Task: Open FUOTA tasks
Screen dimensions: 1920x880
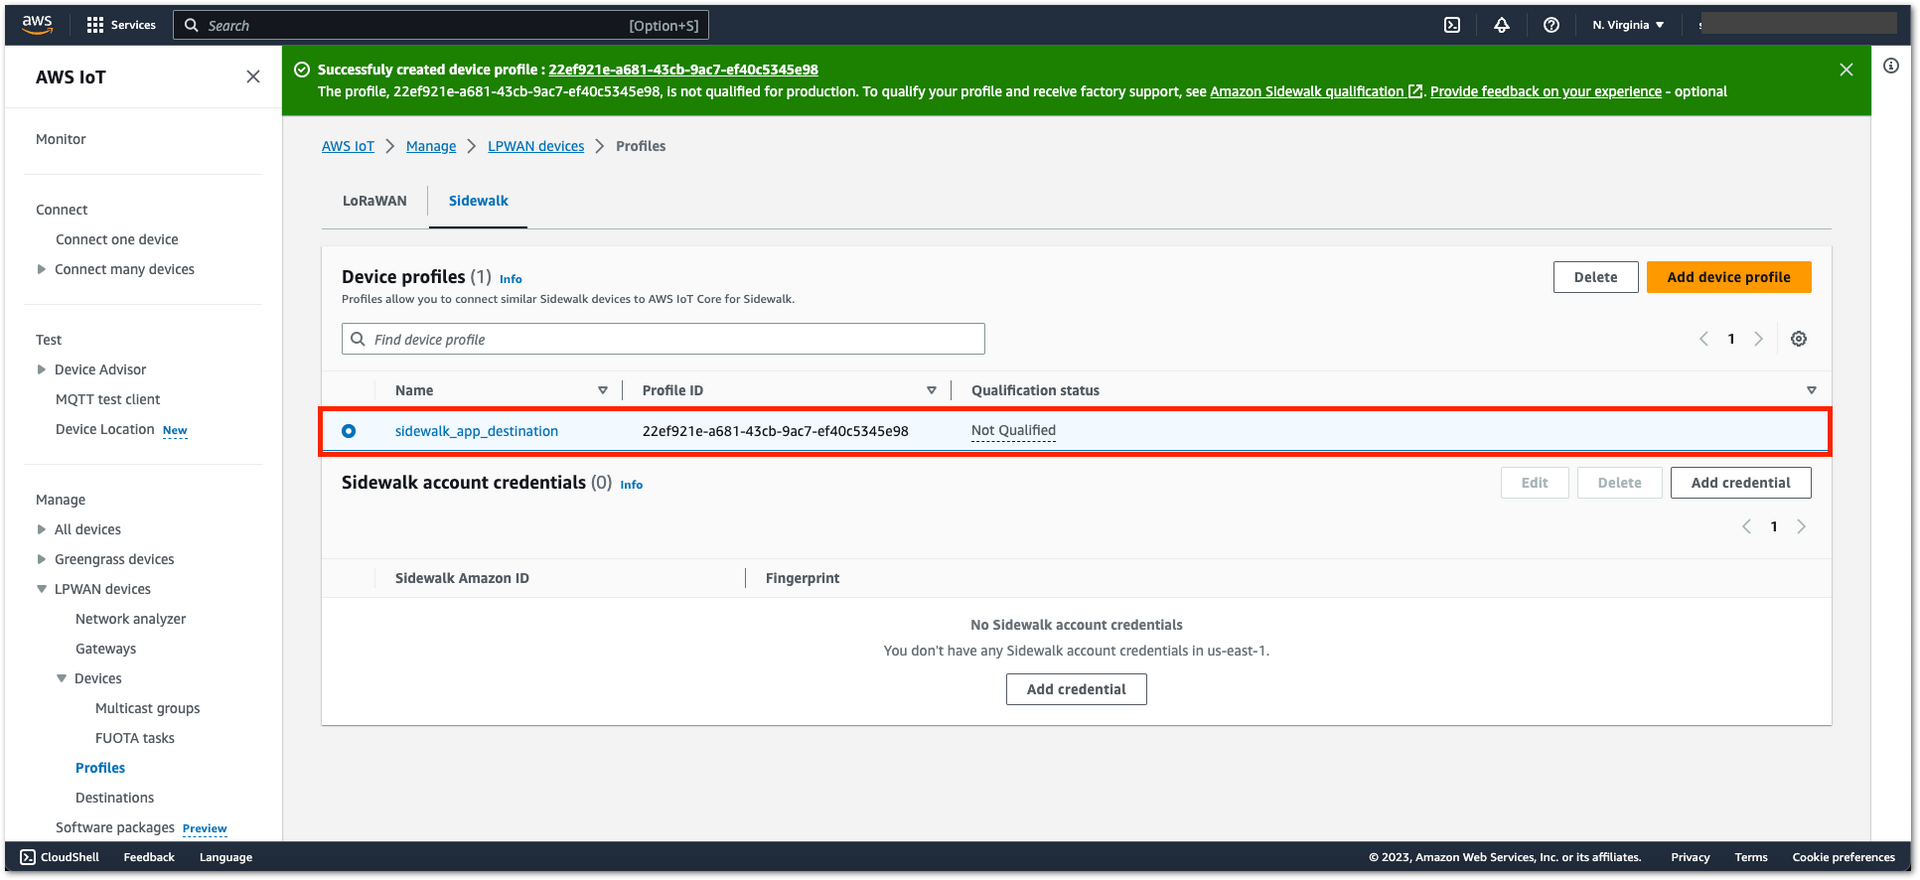Action: point(135,738)
